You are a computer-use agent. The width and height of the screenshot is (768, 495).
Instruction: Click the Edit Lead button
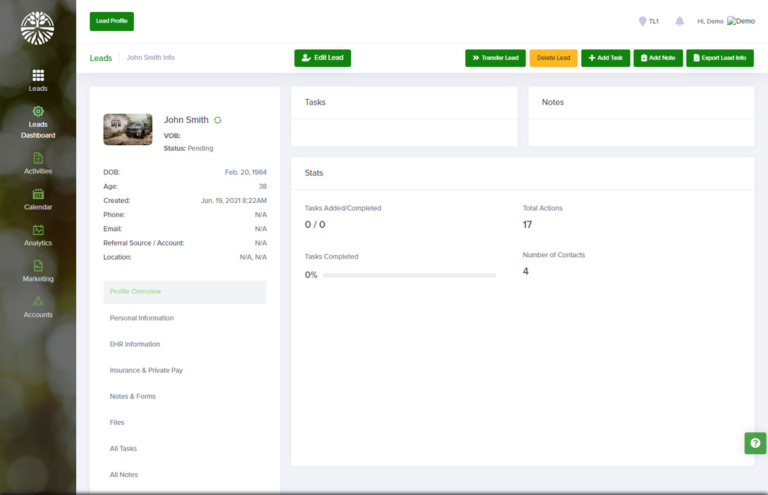[322, 58]
